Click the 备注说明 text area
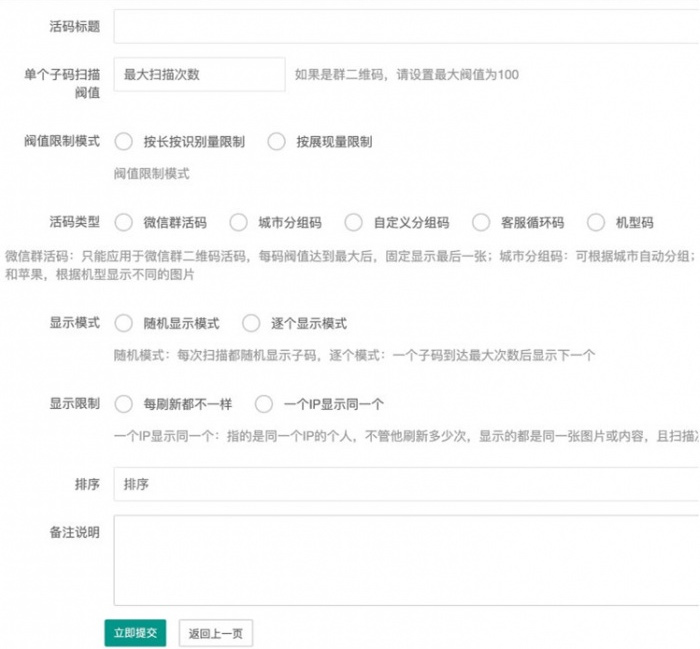Image resolution: width=700 pixels, height=649 pixels. click(406, 560)
